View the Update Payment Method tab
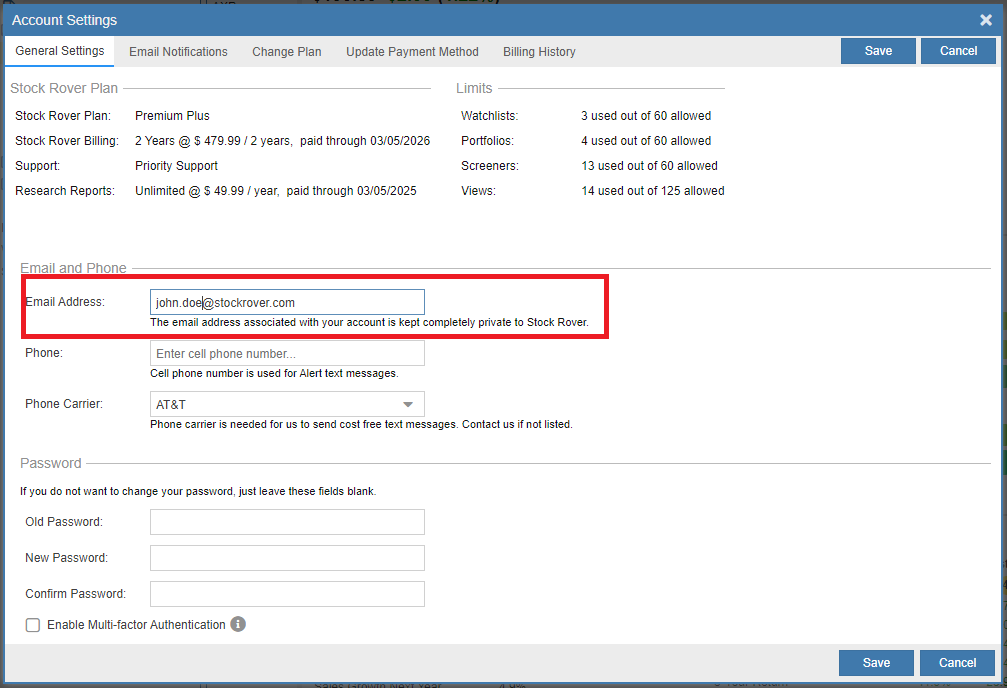 [x=412, y=51]
